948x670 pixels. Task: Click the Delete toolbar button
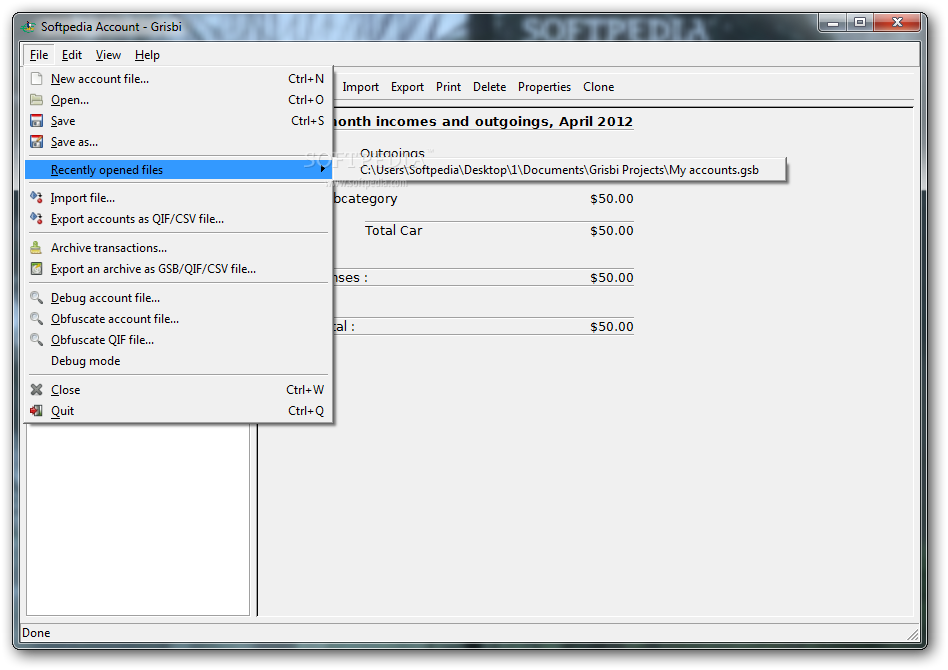[x=489, y=87]
